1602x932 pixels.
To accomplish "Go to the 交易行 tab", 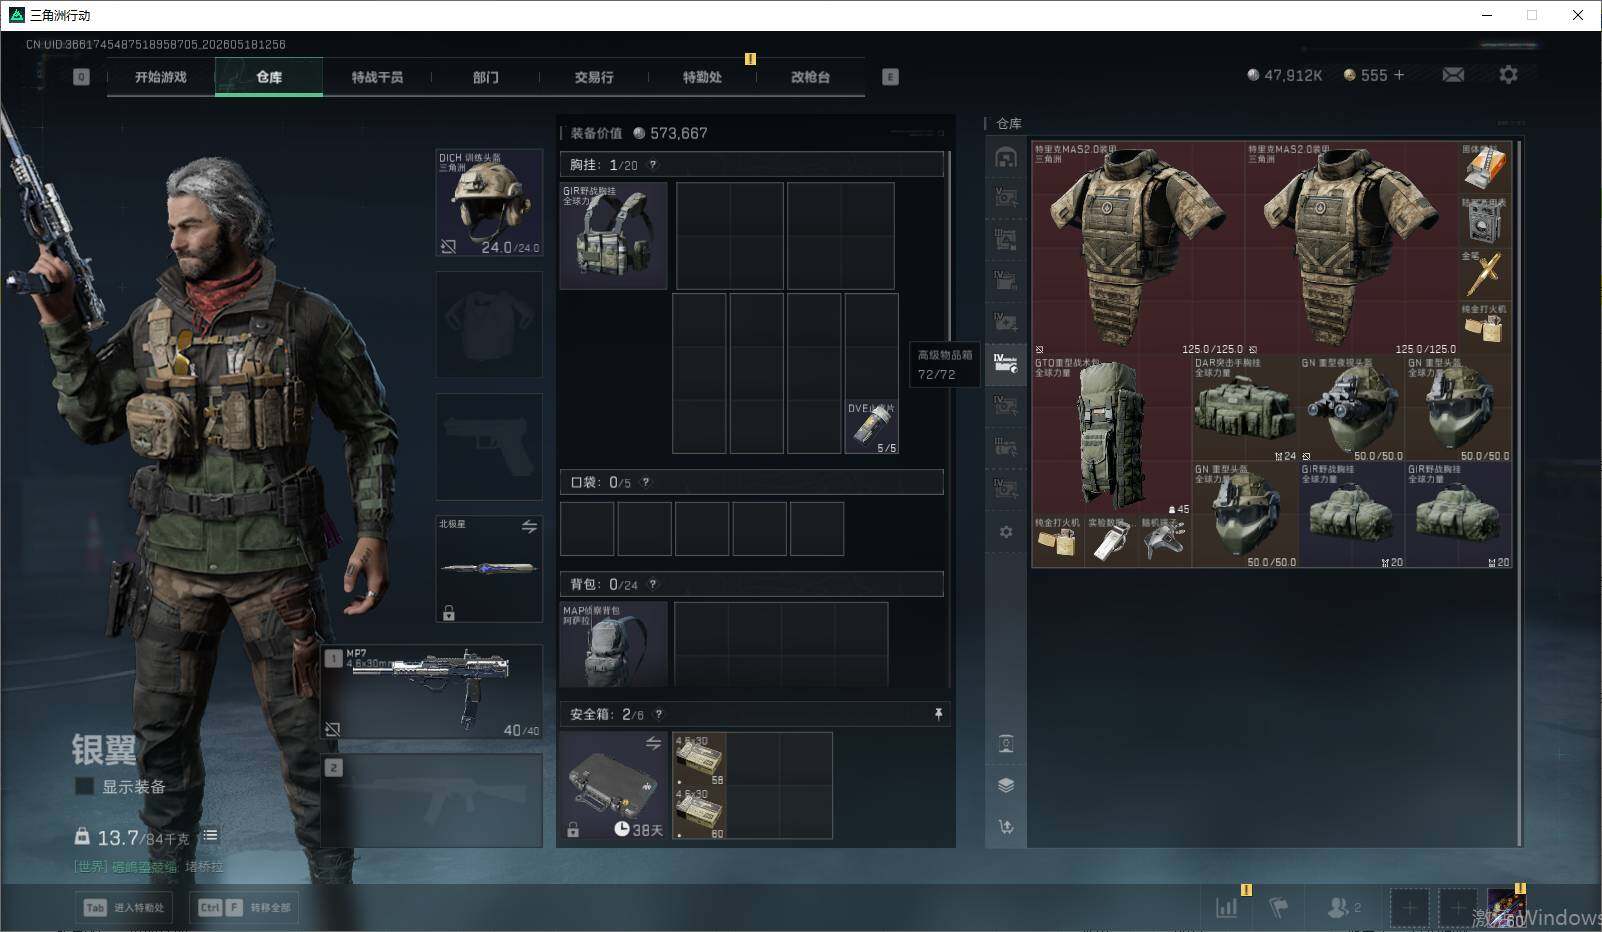I will pos(594,77).
